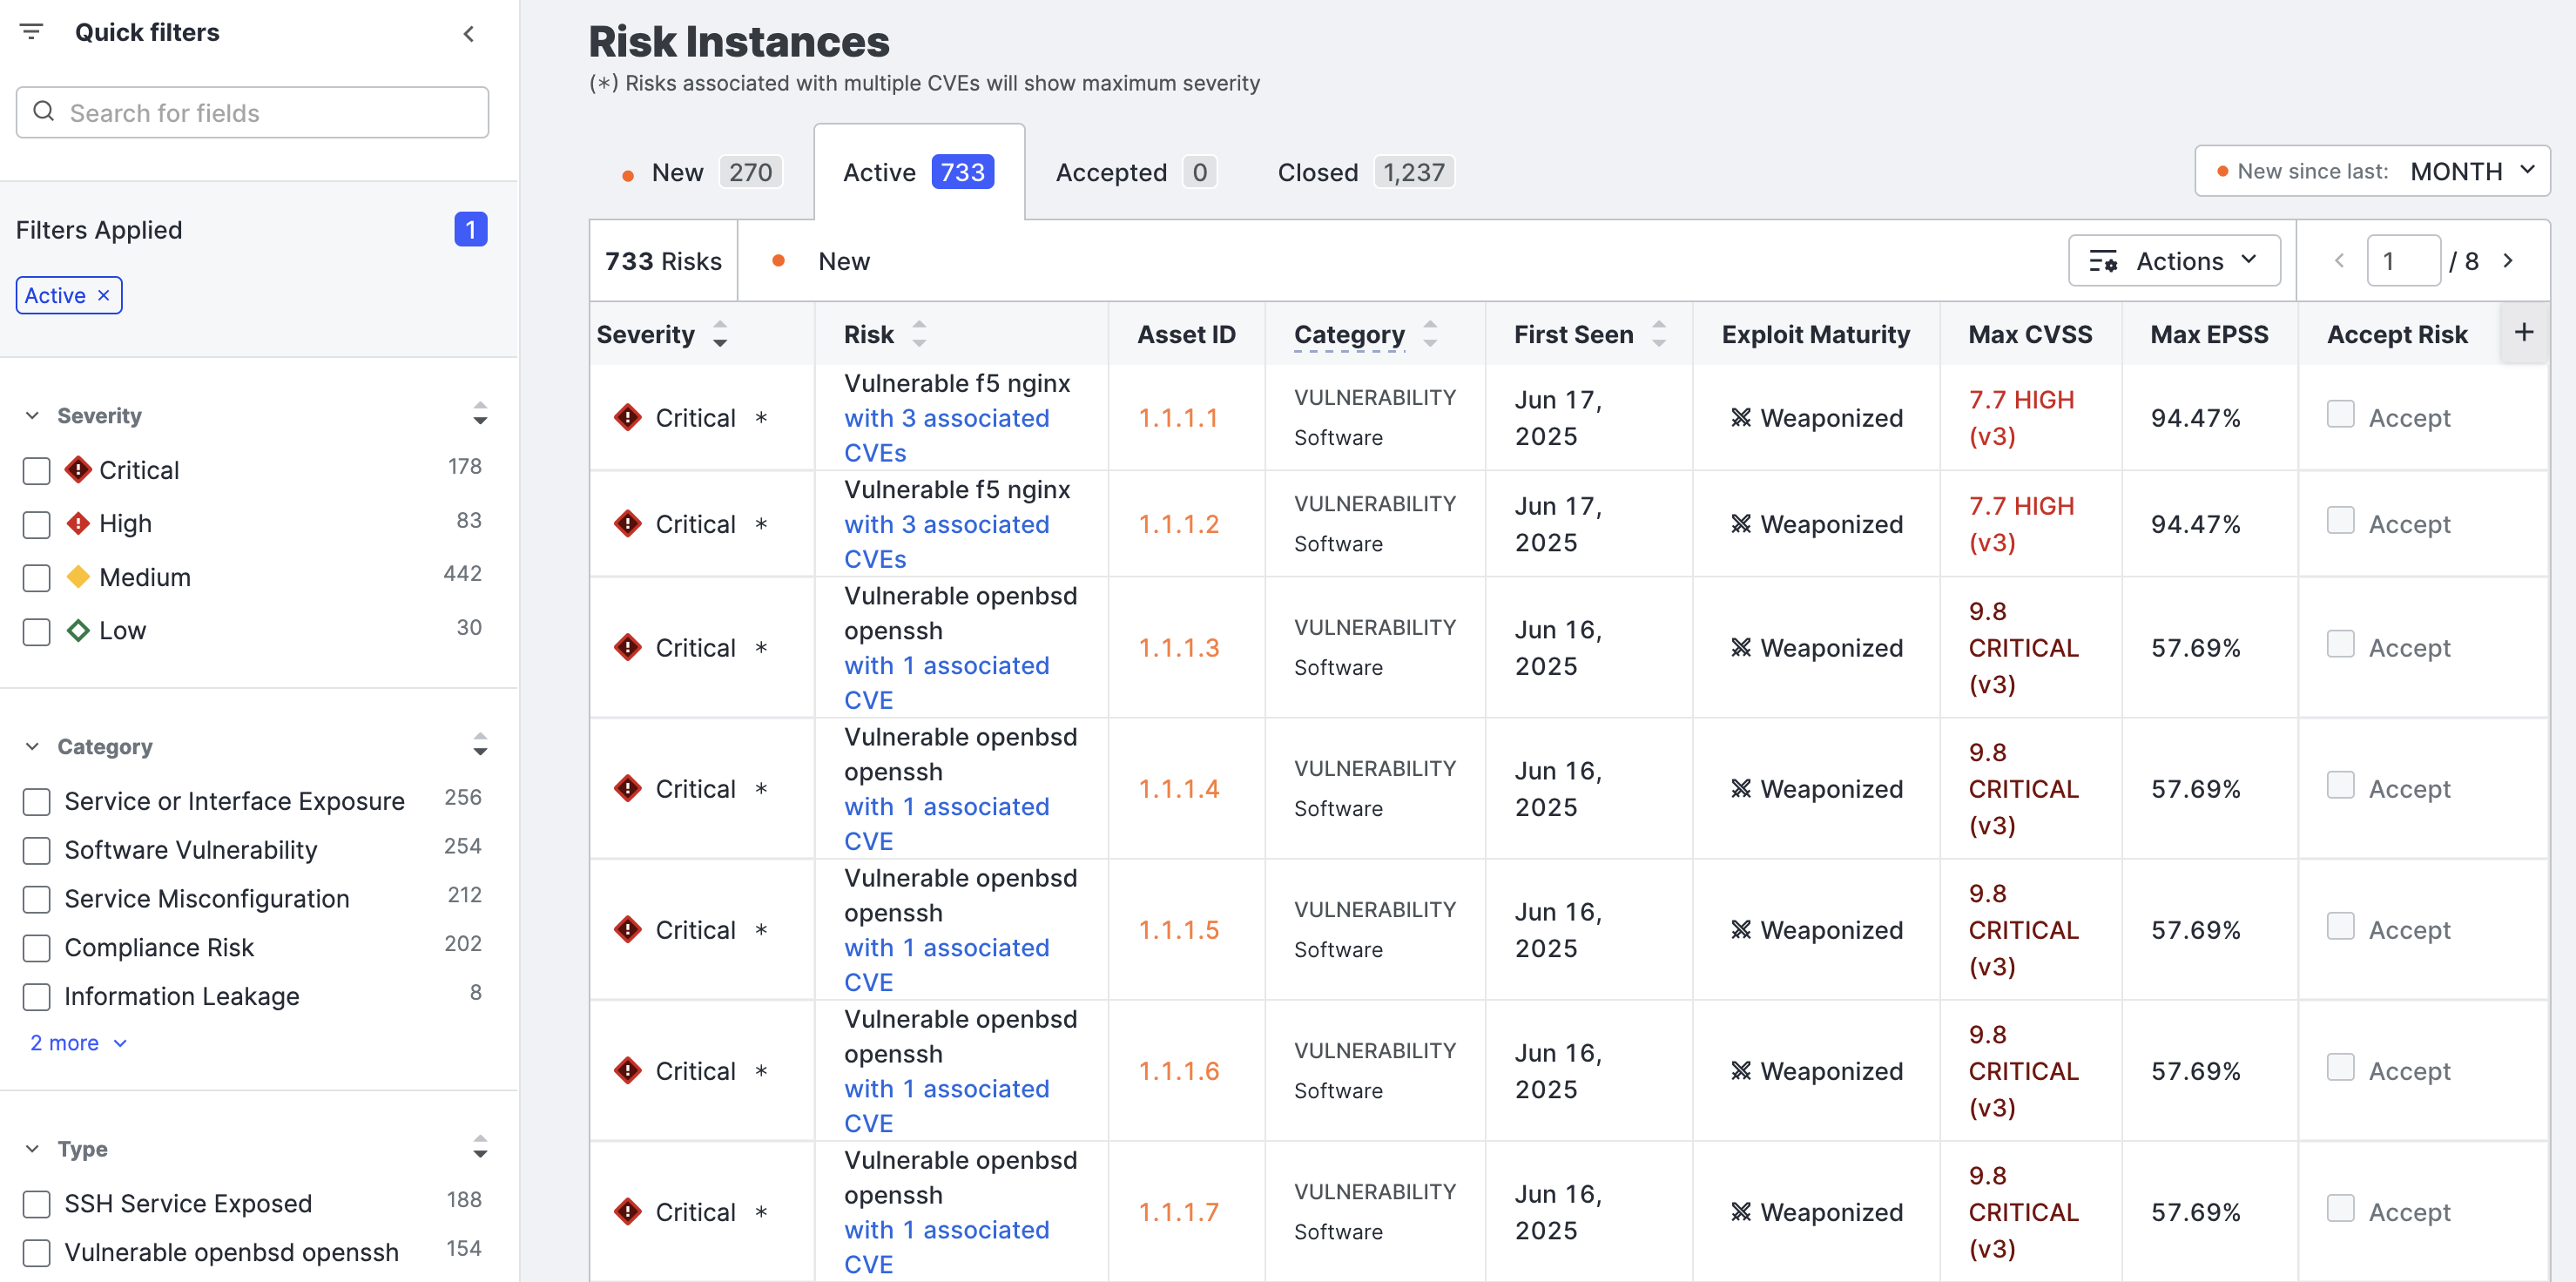Click the Critical diamond icon in Severity filter
2576x1282 pixels.
pos(78,470)
